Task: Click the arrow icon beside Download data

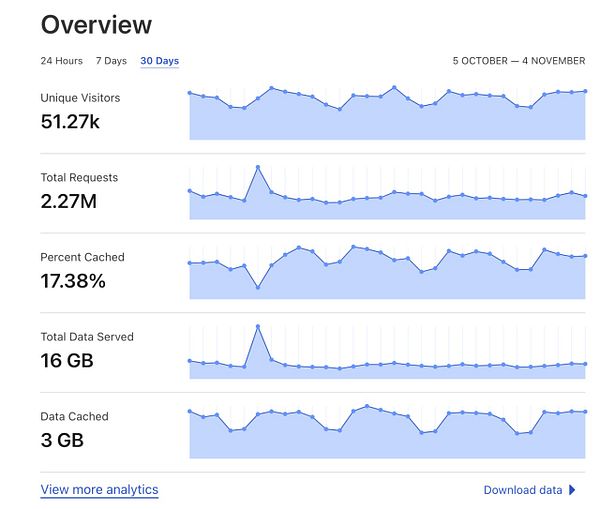Action: pyautogui.click(x=572, y=490)
